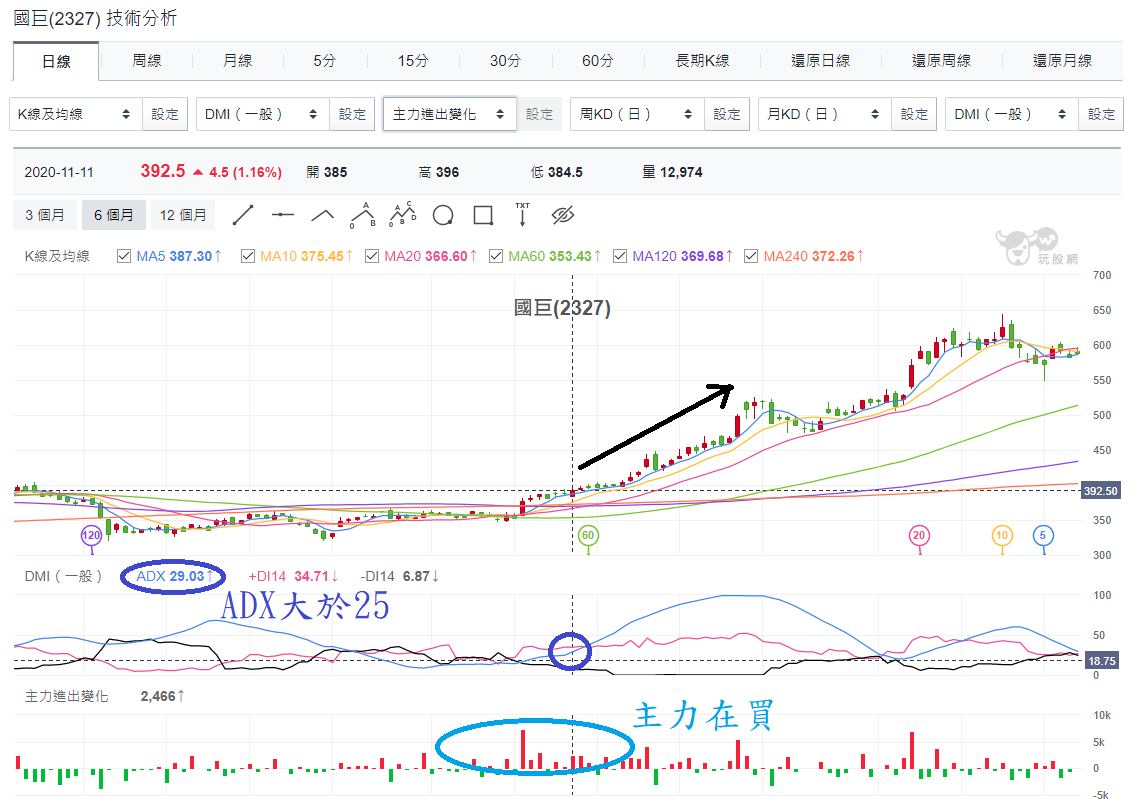This screenshot has height=799, width=1135.
Task: Select the 12個月 time range button
Action: tap(183, 214)
